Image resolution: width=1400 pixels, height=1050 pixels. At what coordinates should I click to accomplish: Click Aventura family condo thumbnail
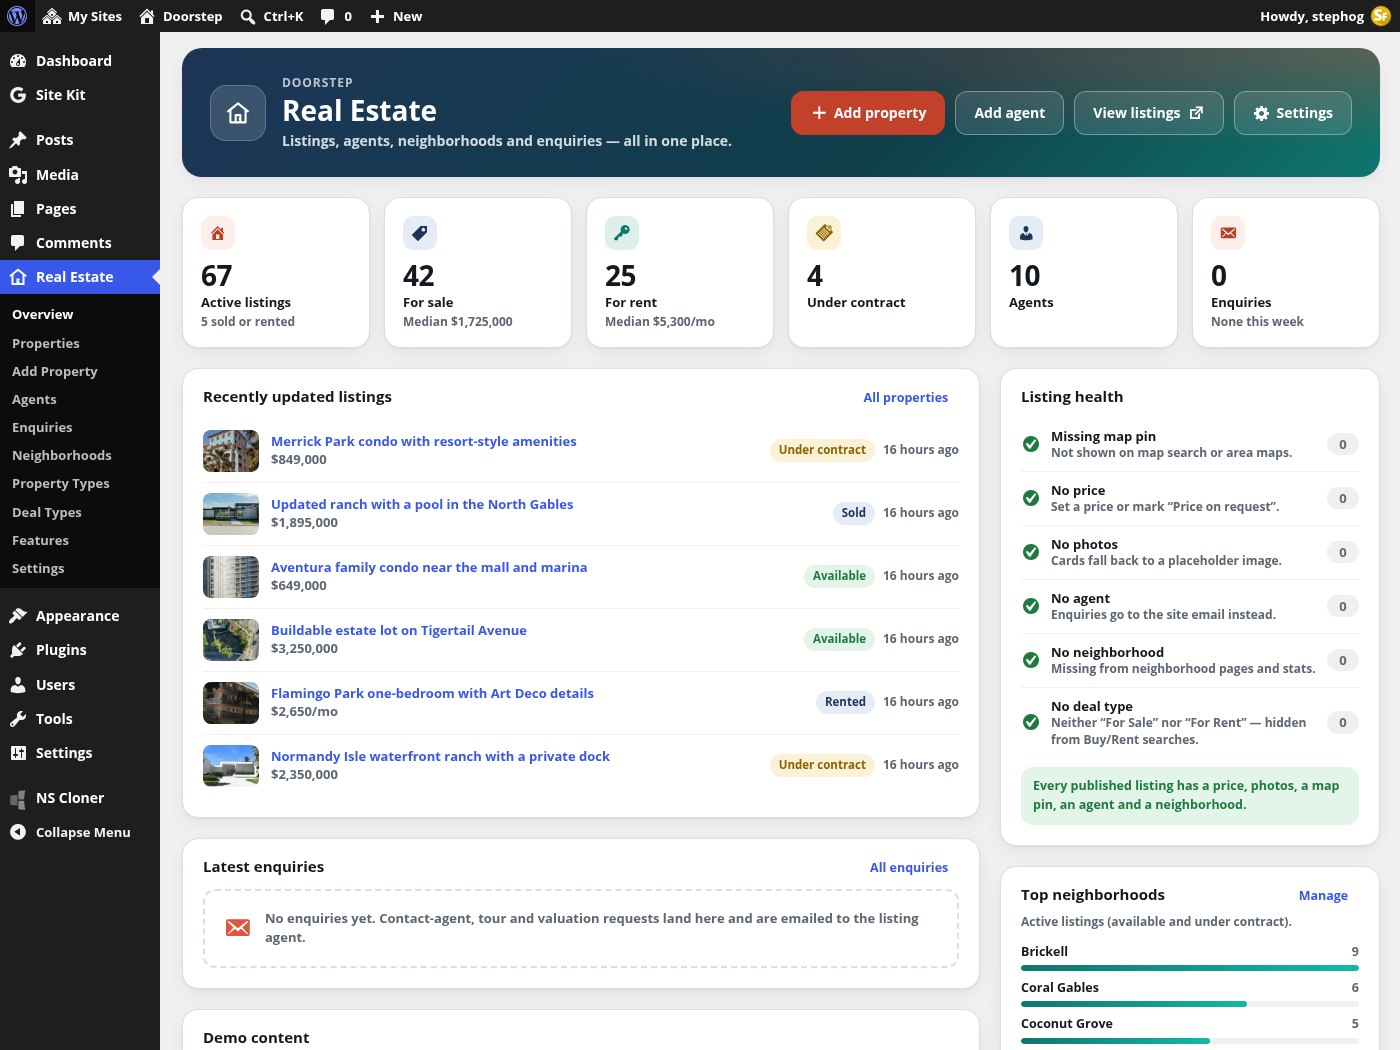pyautogui.click(x=231, y=577)
